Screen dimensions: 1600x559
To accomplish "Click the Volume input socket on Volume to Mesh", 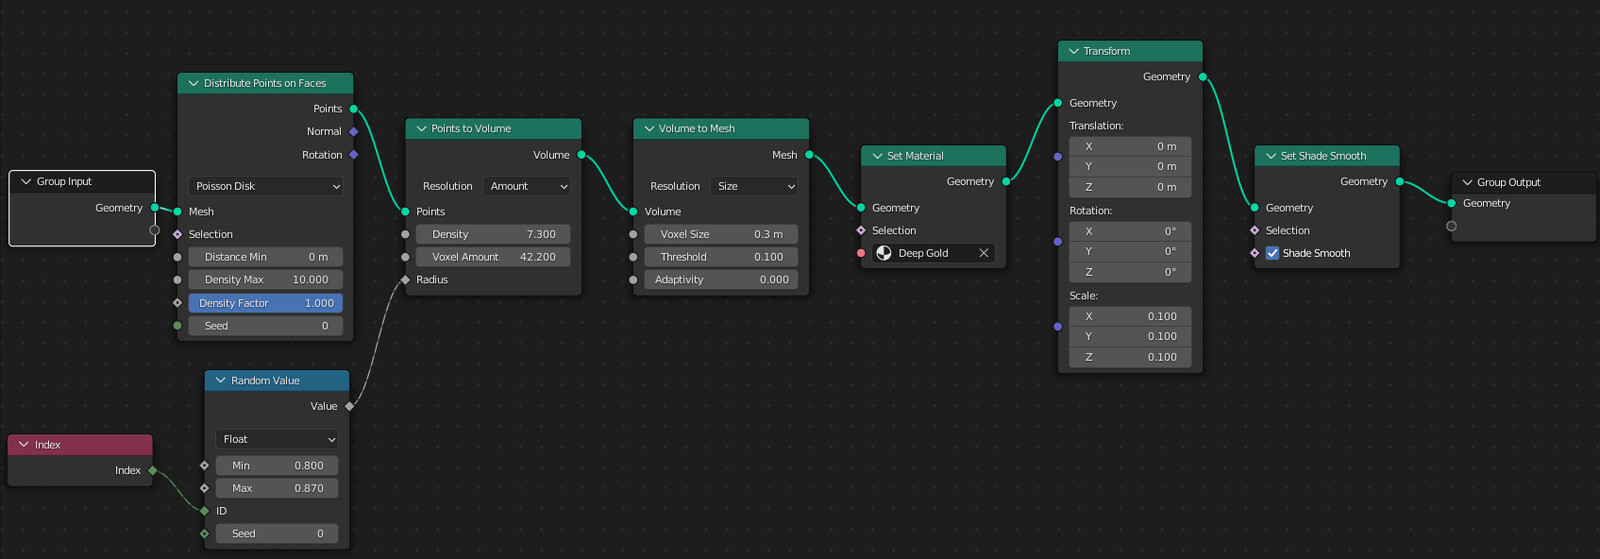I will [633, 212].
